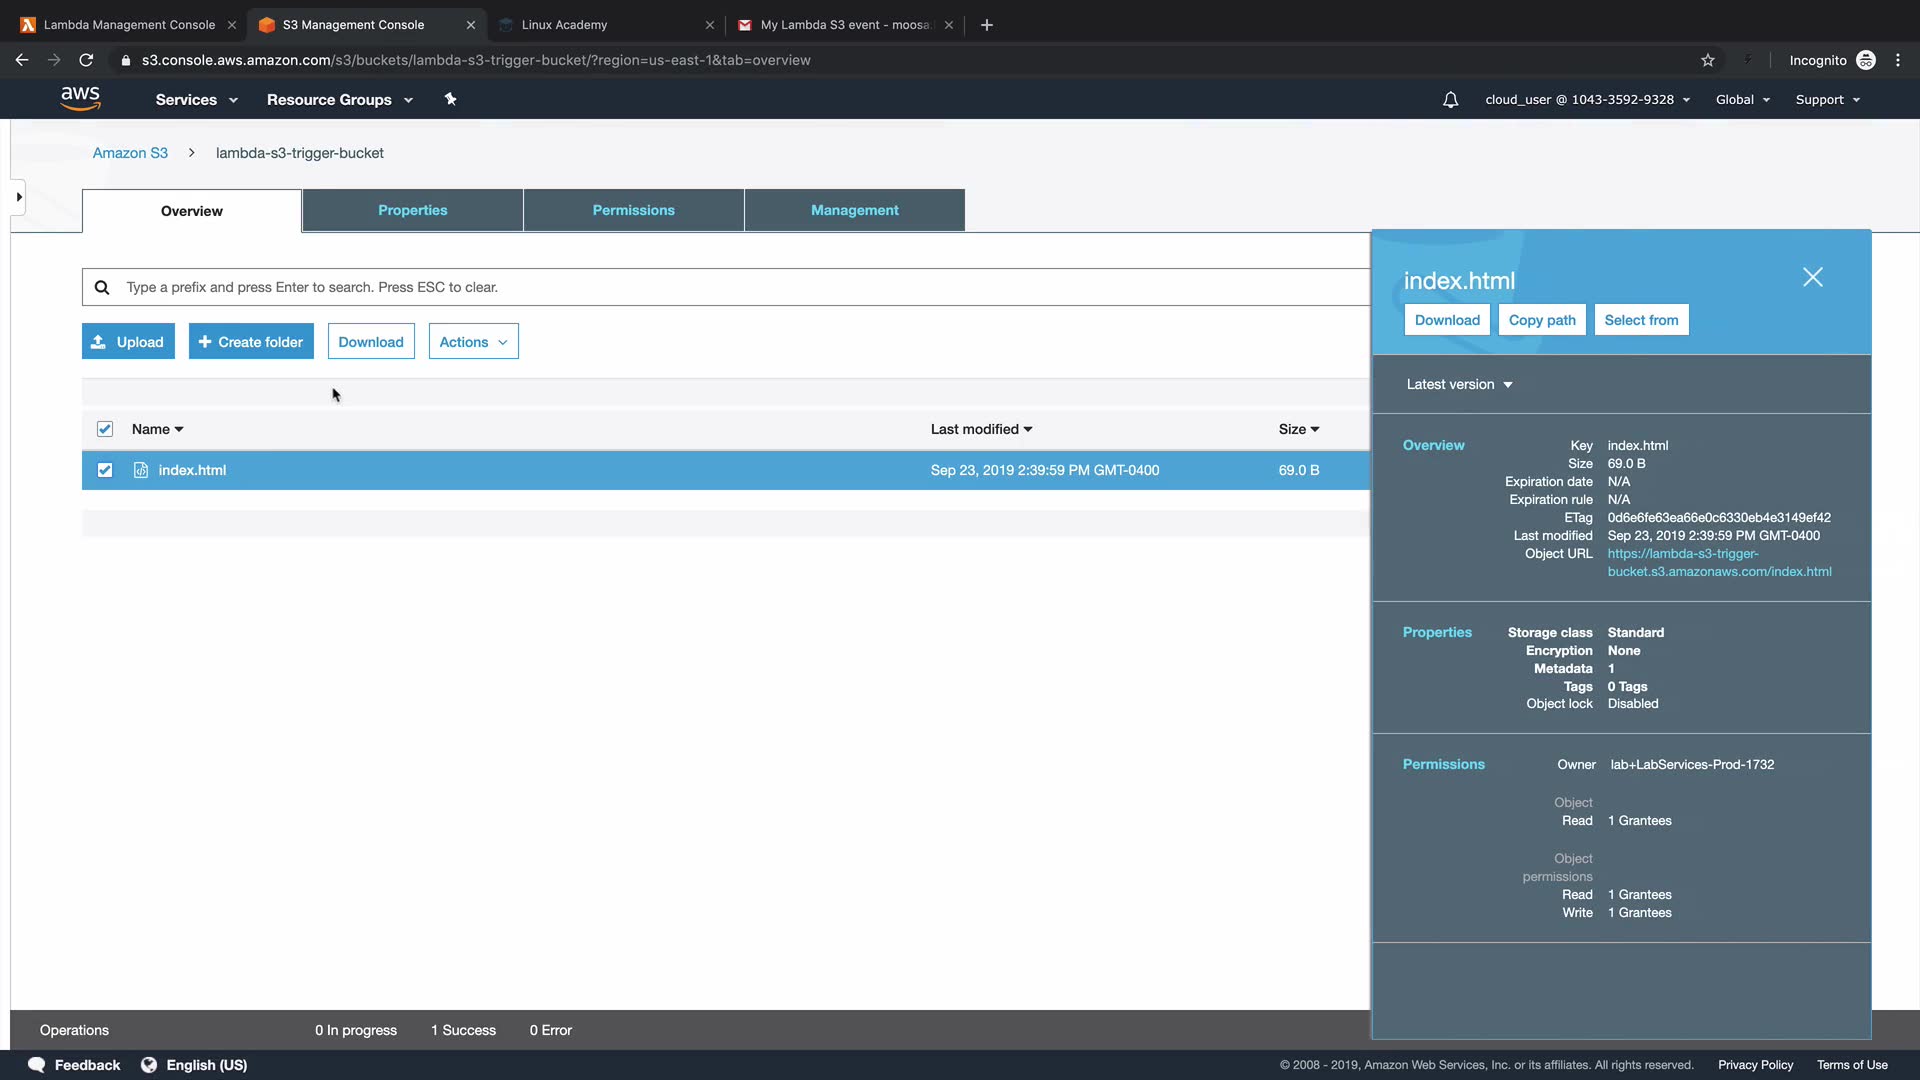The width and height of the screenshot is (1920, 1080).
Task: Reload the S3 console page
Action: 86,60
